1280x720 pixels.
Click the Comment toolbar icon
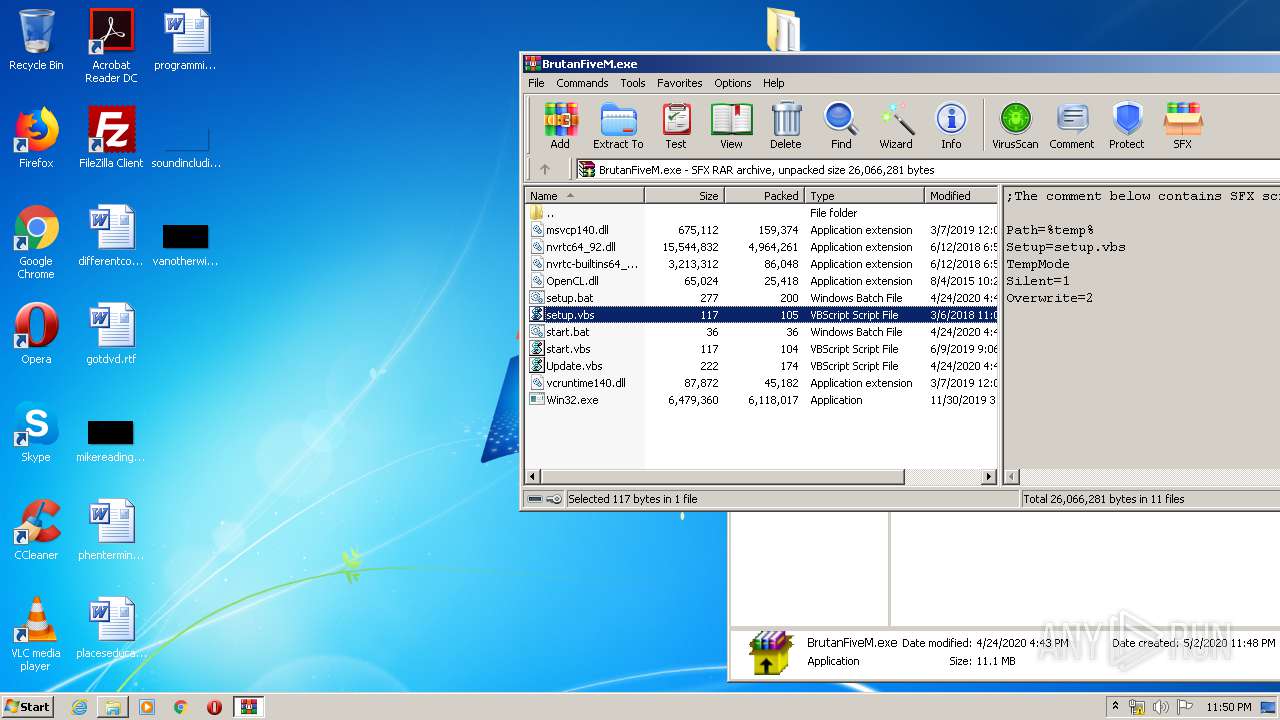click(1072, 126)
